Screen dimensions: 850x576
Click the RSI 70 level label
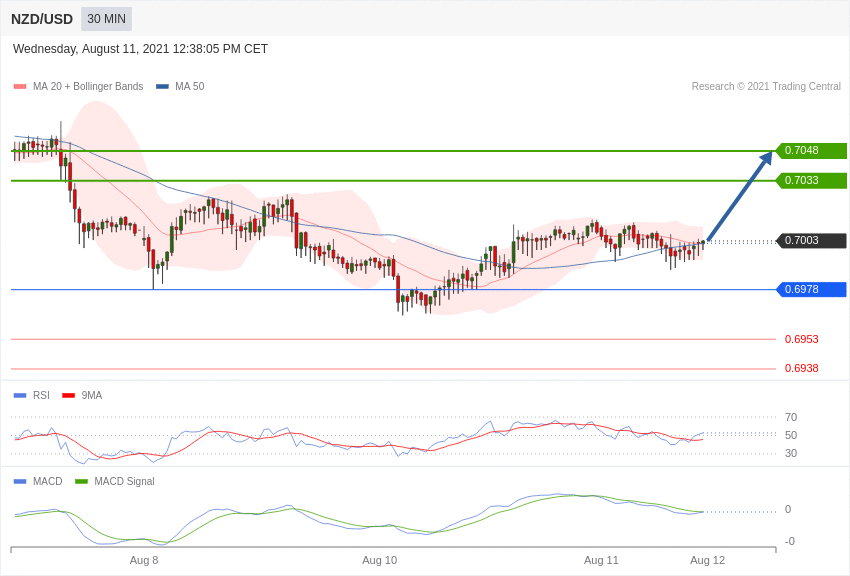pyautogui.click(x=791, y=418)
